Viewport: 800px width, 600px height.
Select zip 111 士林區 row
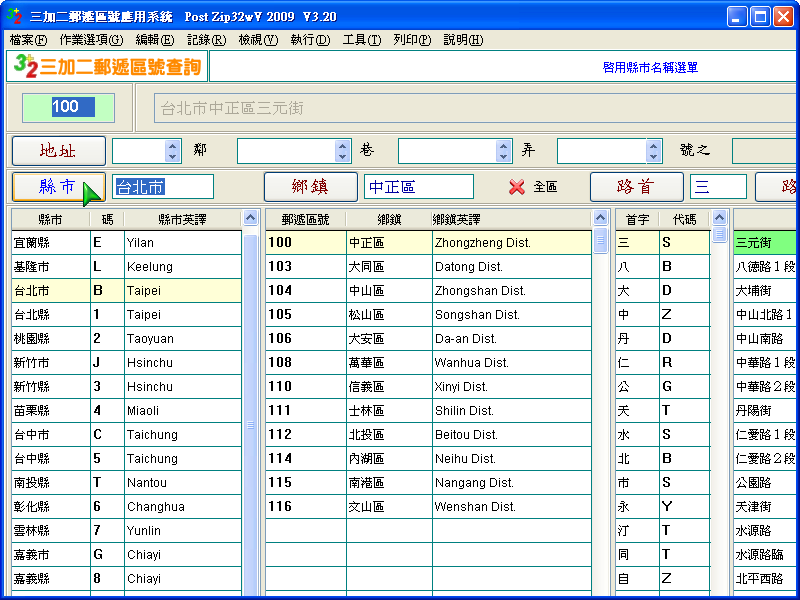[429, 410]
